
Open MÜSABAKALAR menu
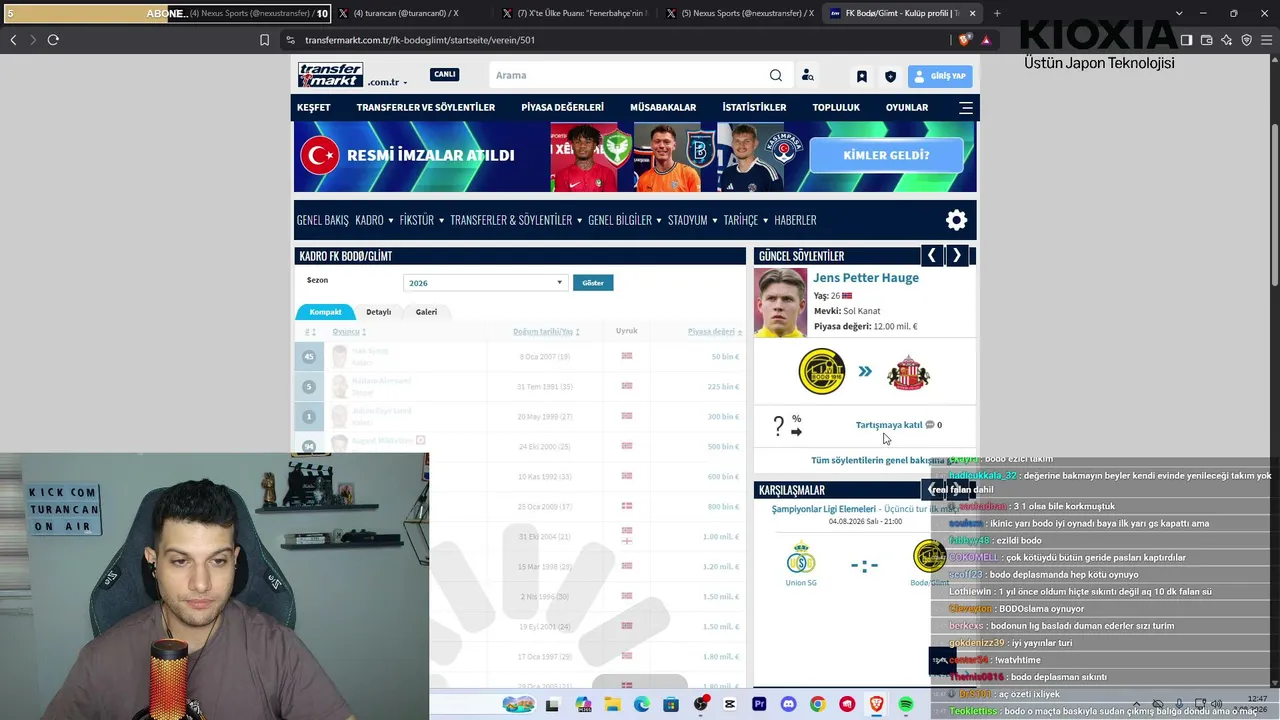(x=663, y=108)
